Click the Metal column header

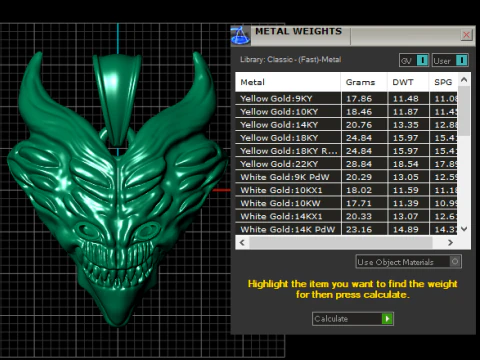pos(288,82)
